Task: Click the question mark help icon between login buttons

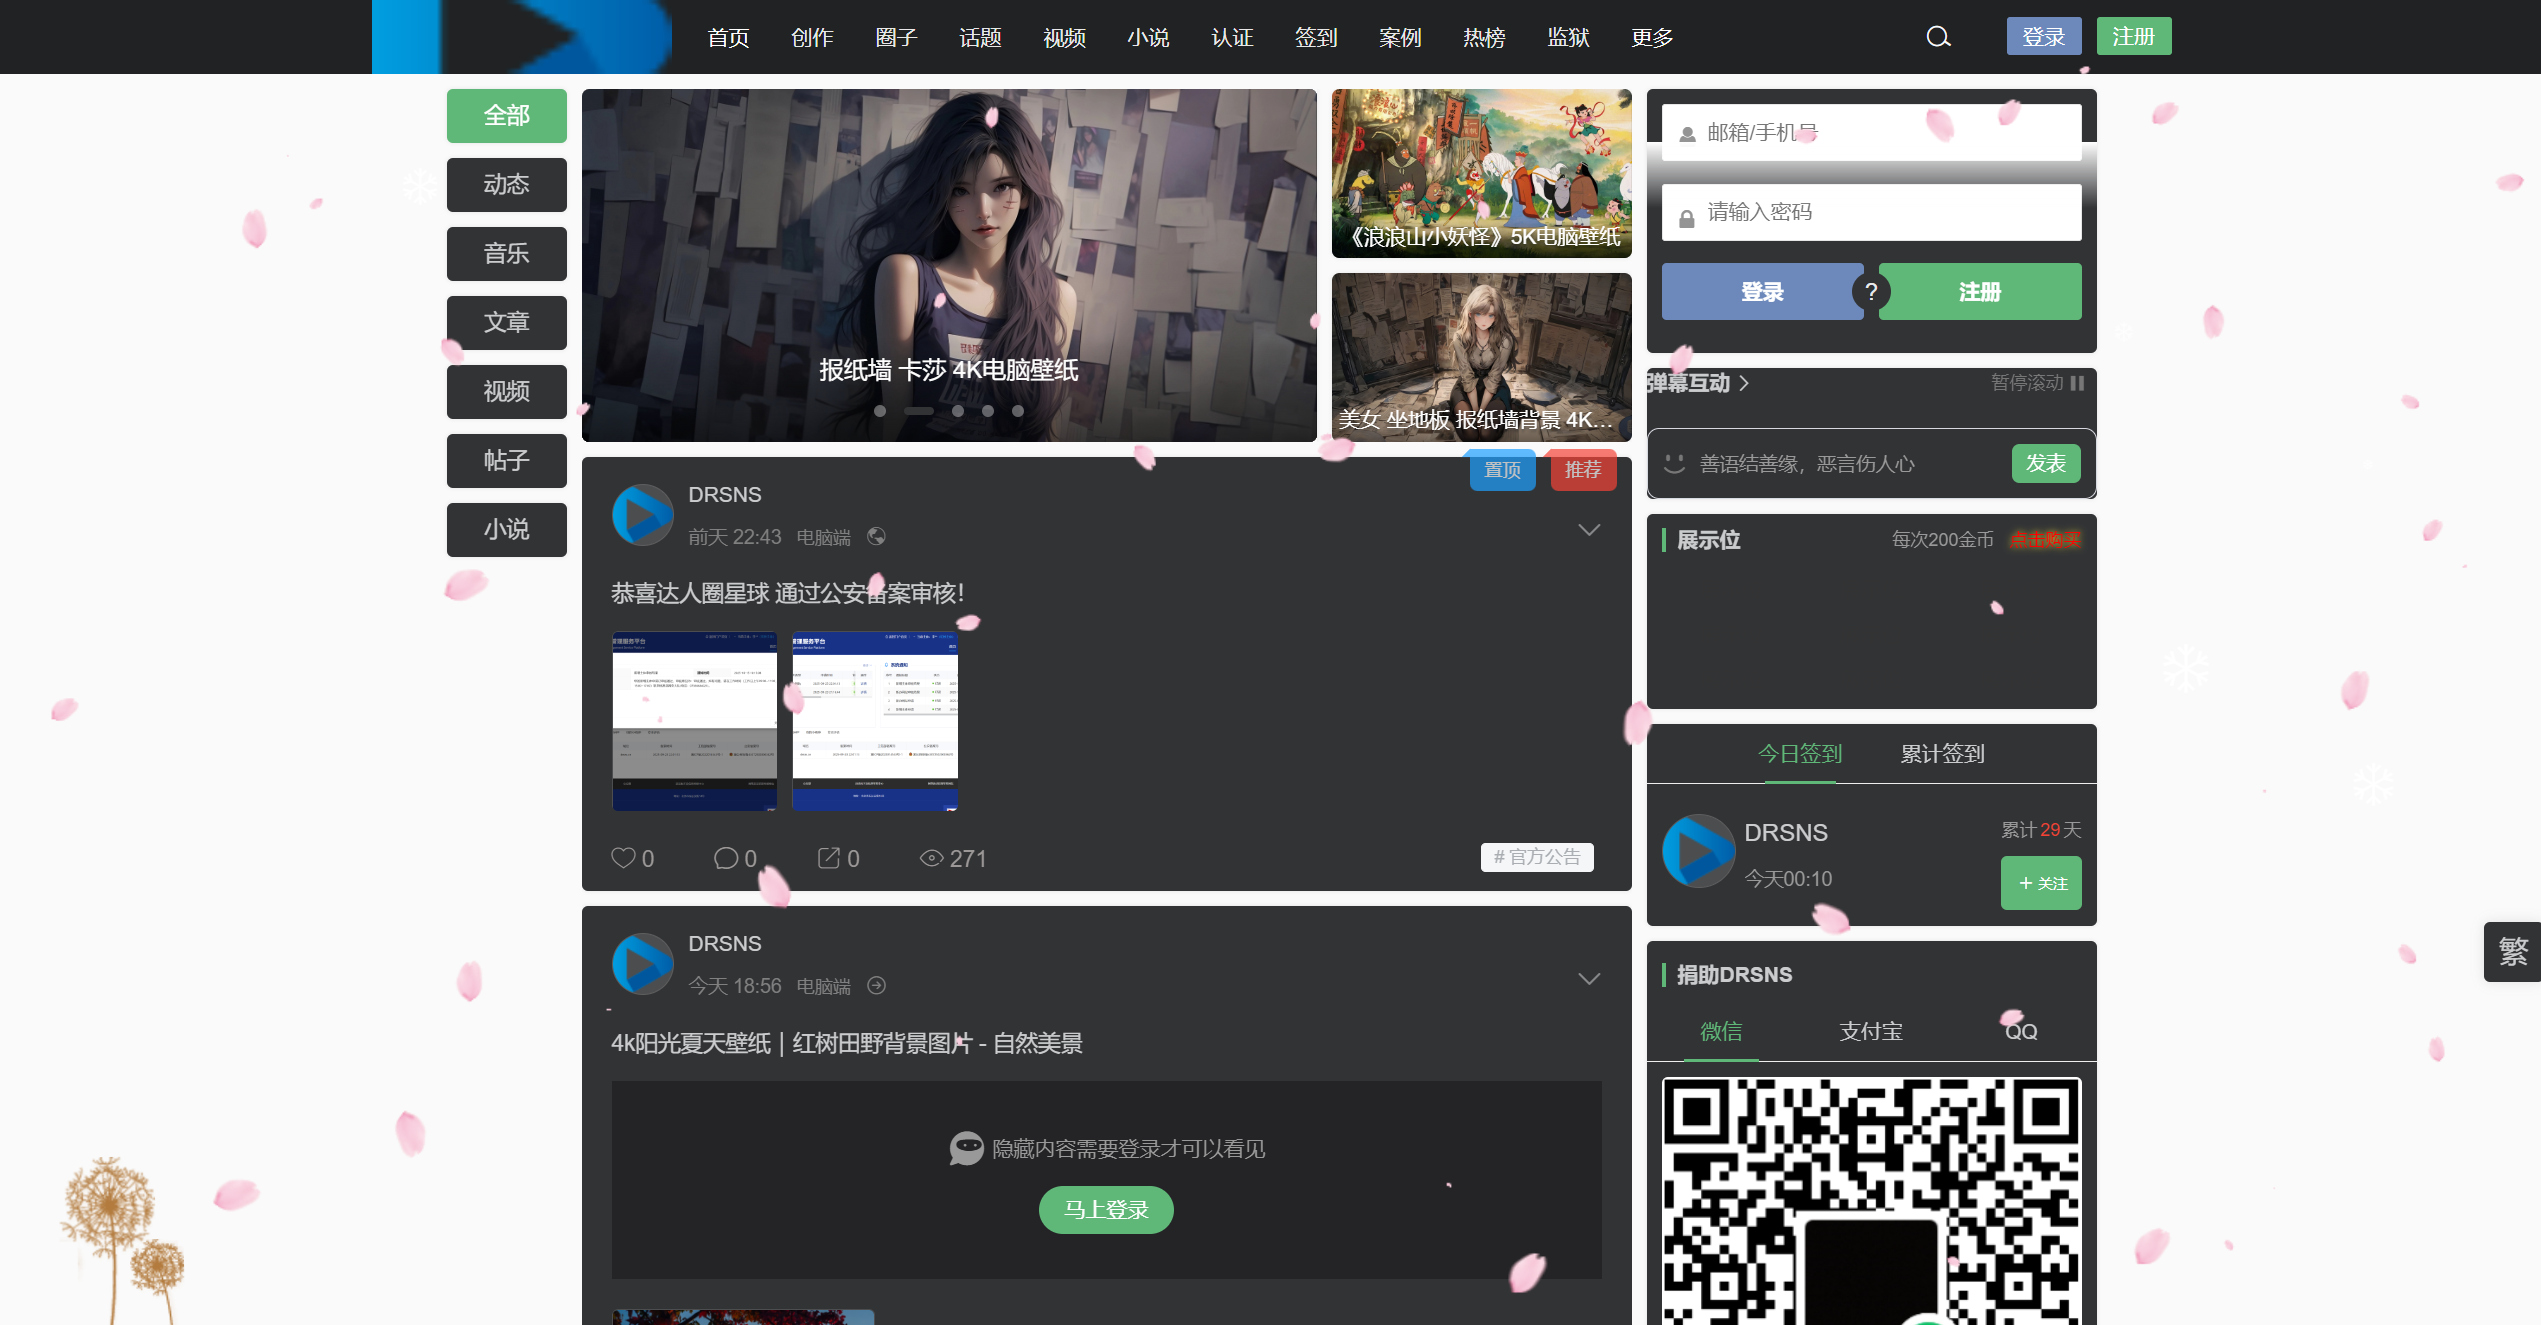Action: coord(1871,292)
